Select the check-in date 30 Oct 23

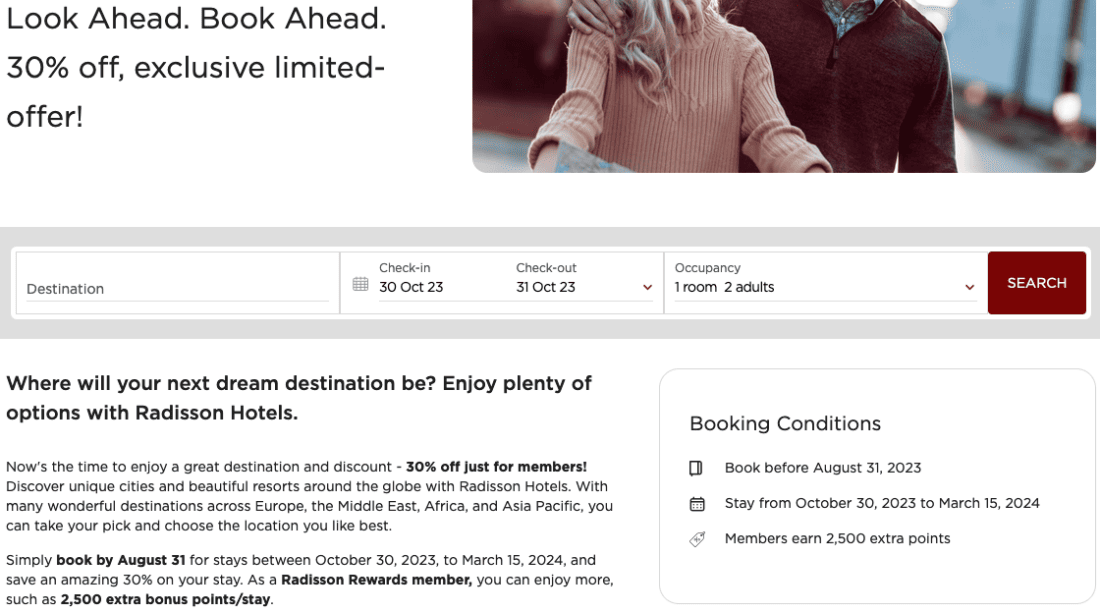point(410,288)
